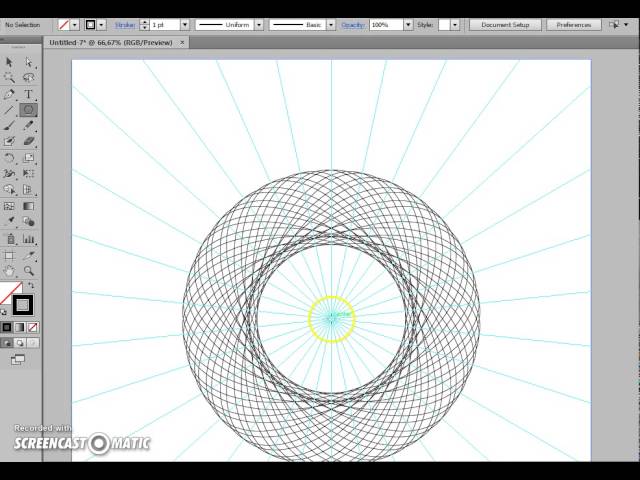Click the Change Screen Mode icon

pos(18,360)
